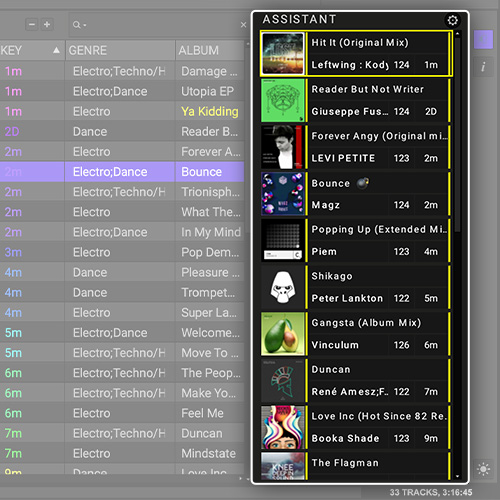Select Booka Shade artist entry
The height and width of the screenshot is (500, 500).
click(345, 438)
